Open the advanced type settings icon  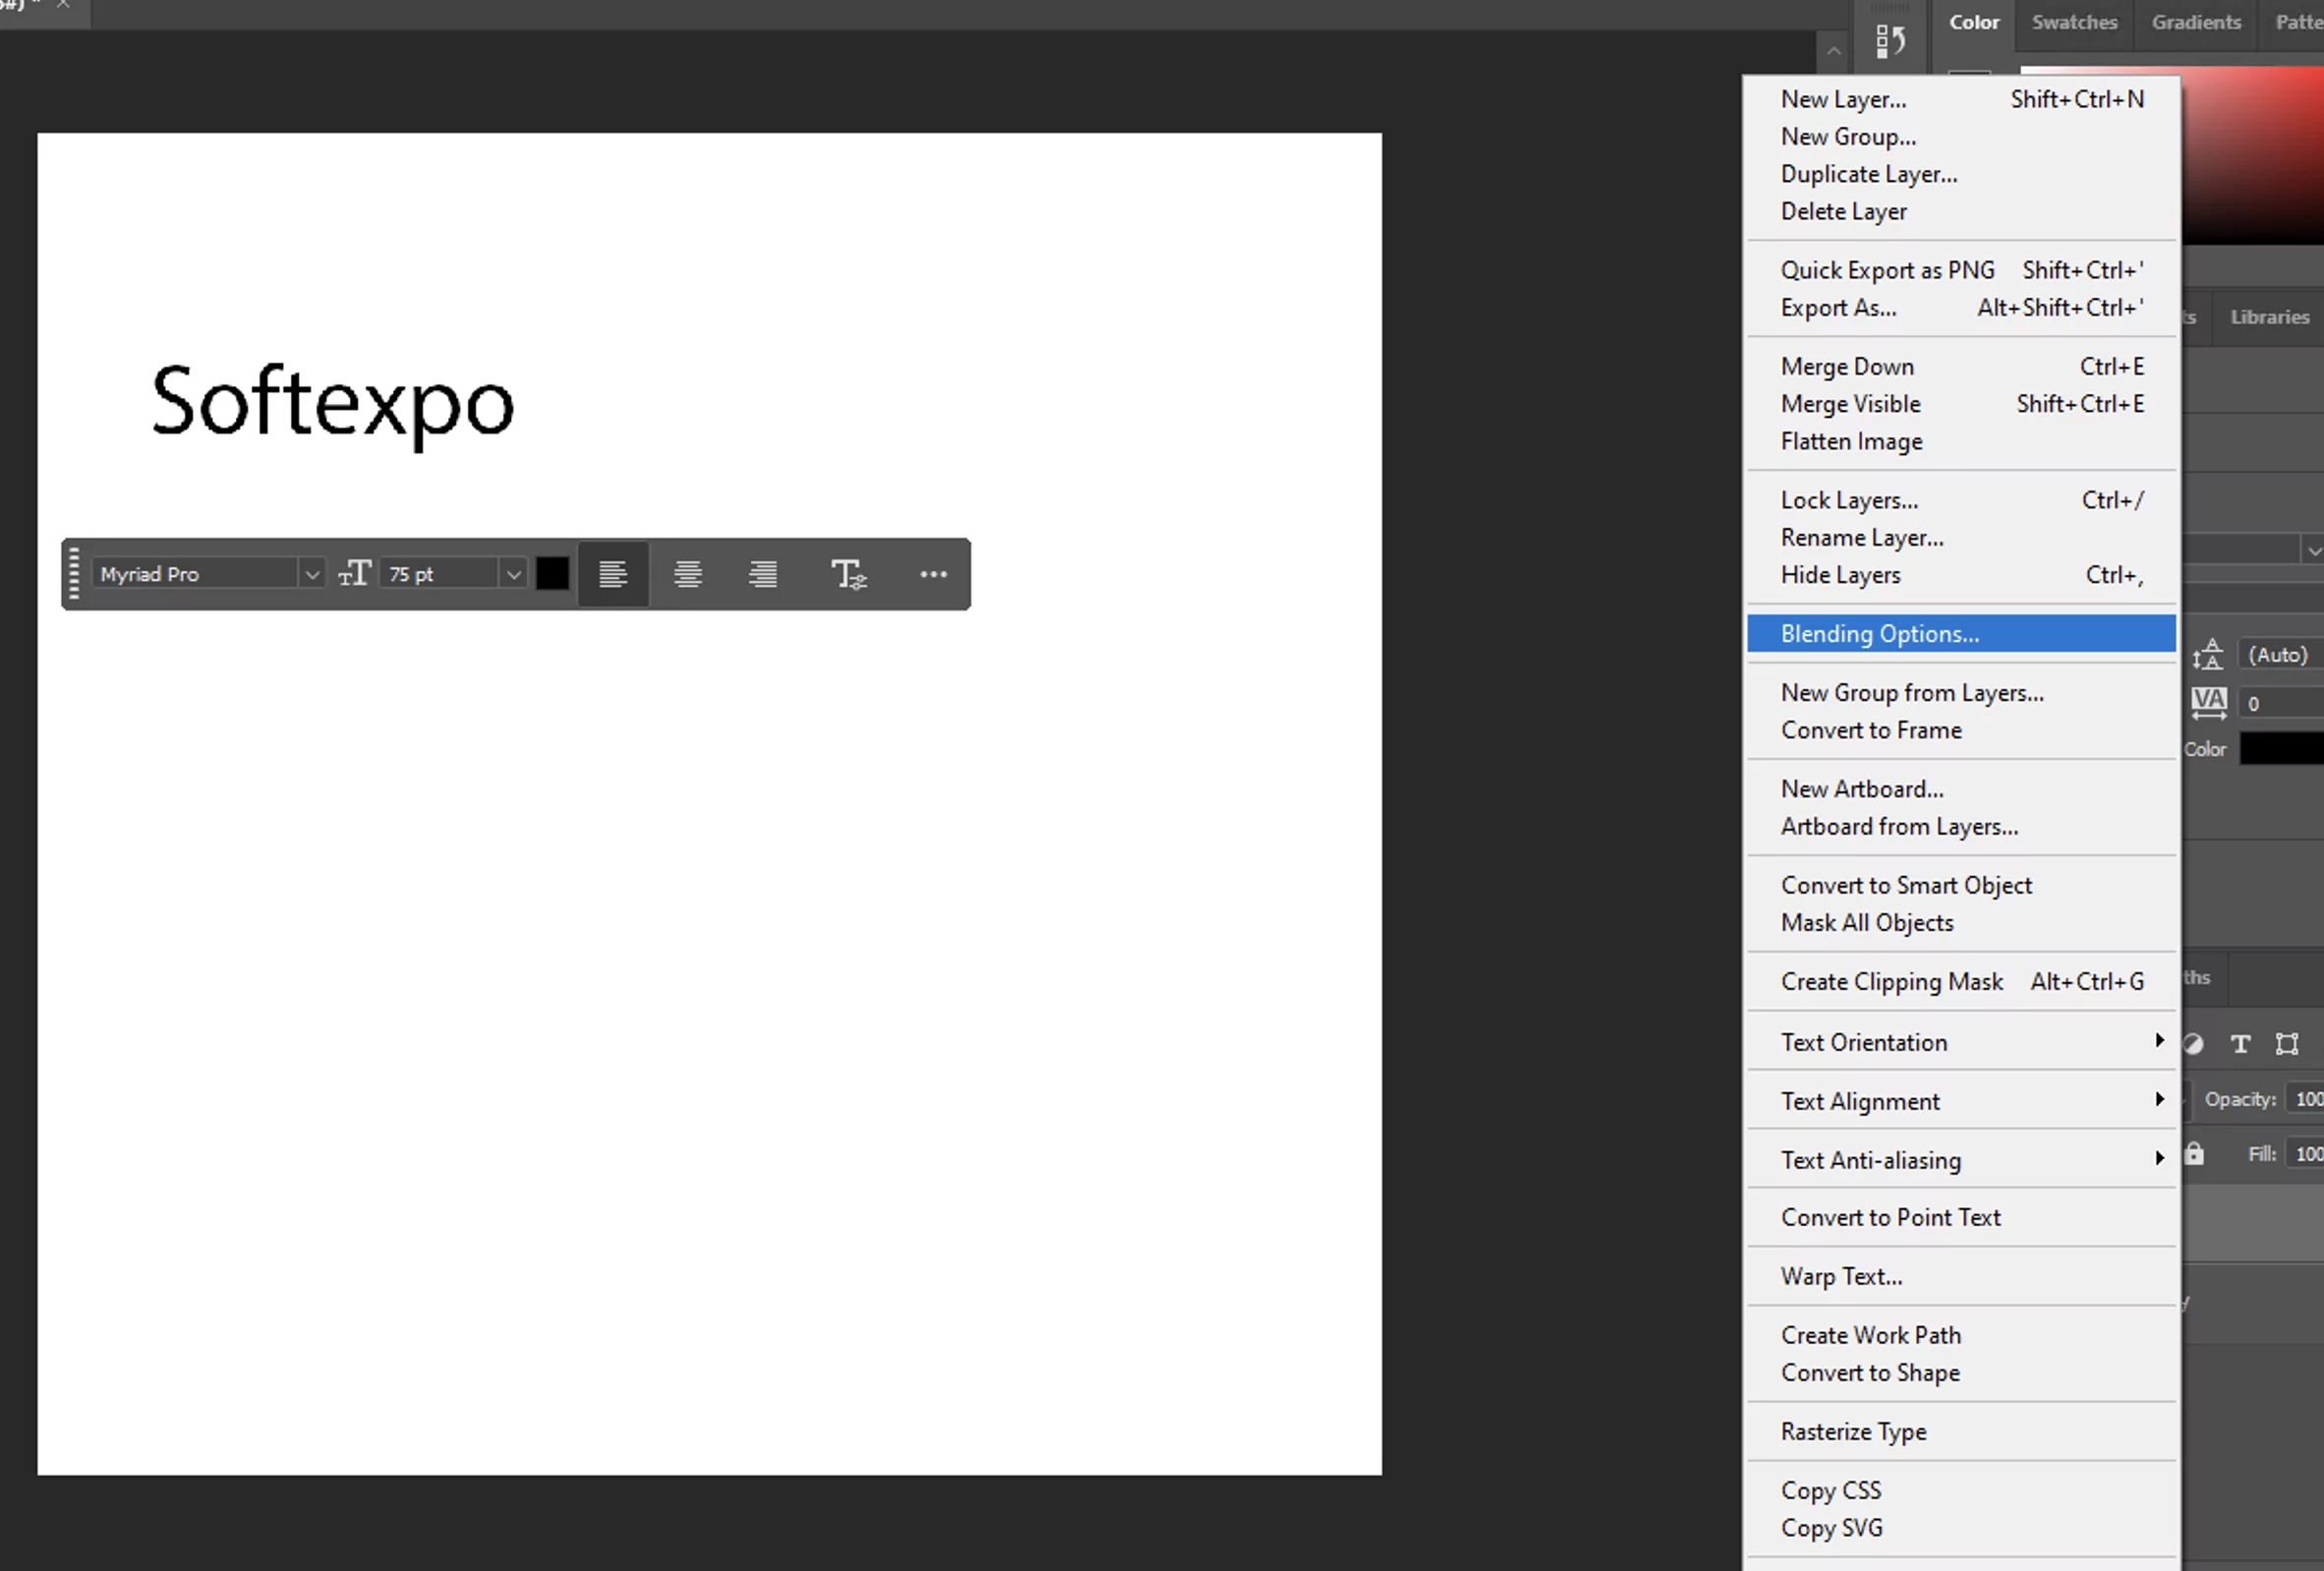point(848,574)
